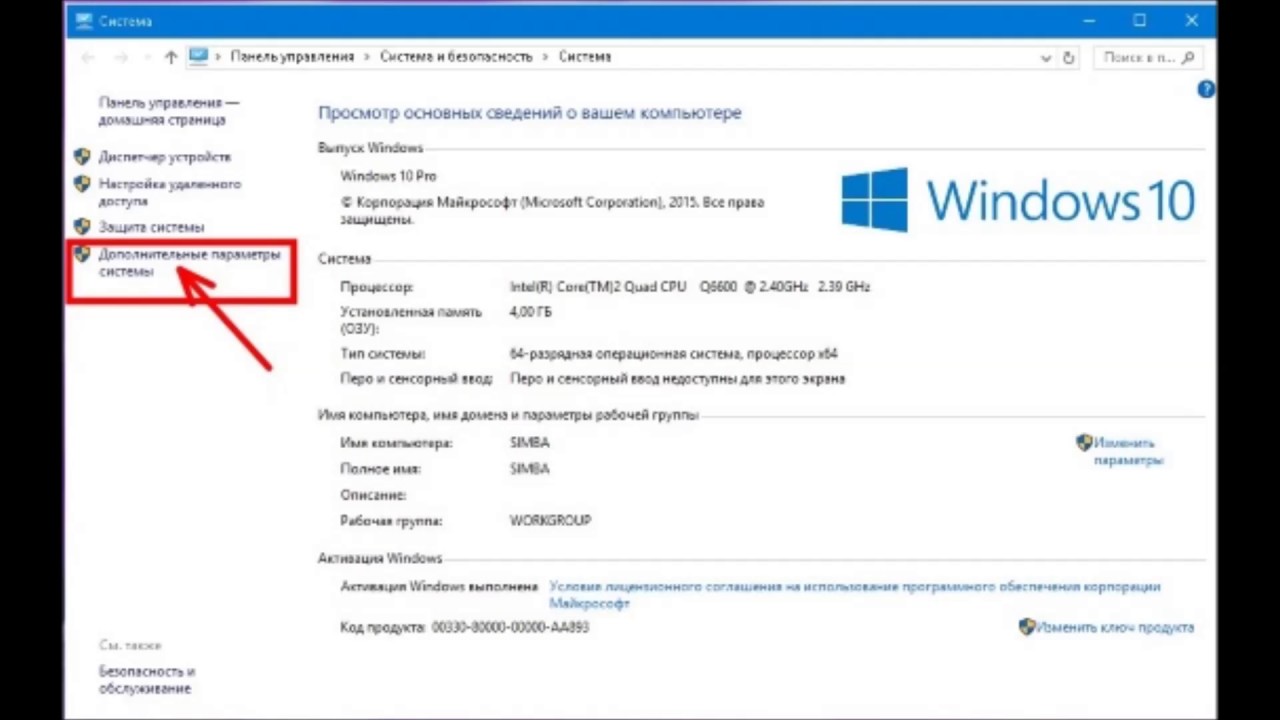Open the address bar history dropdown

1046,58
